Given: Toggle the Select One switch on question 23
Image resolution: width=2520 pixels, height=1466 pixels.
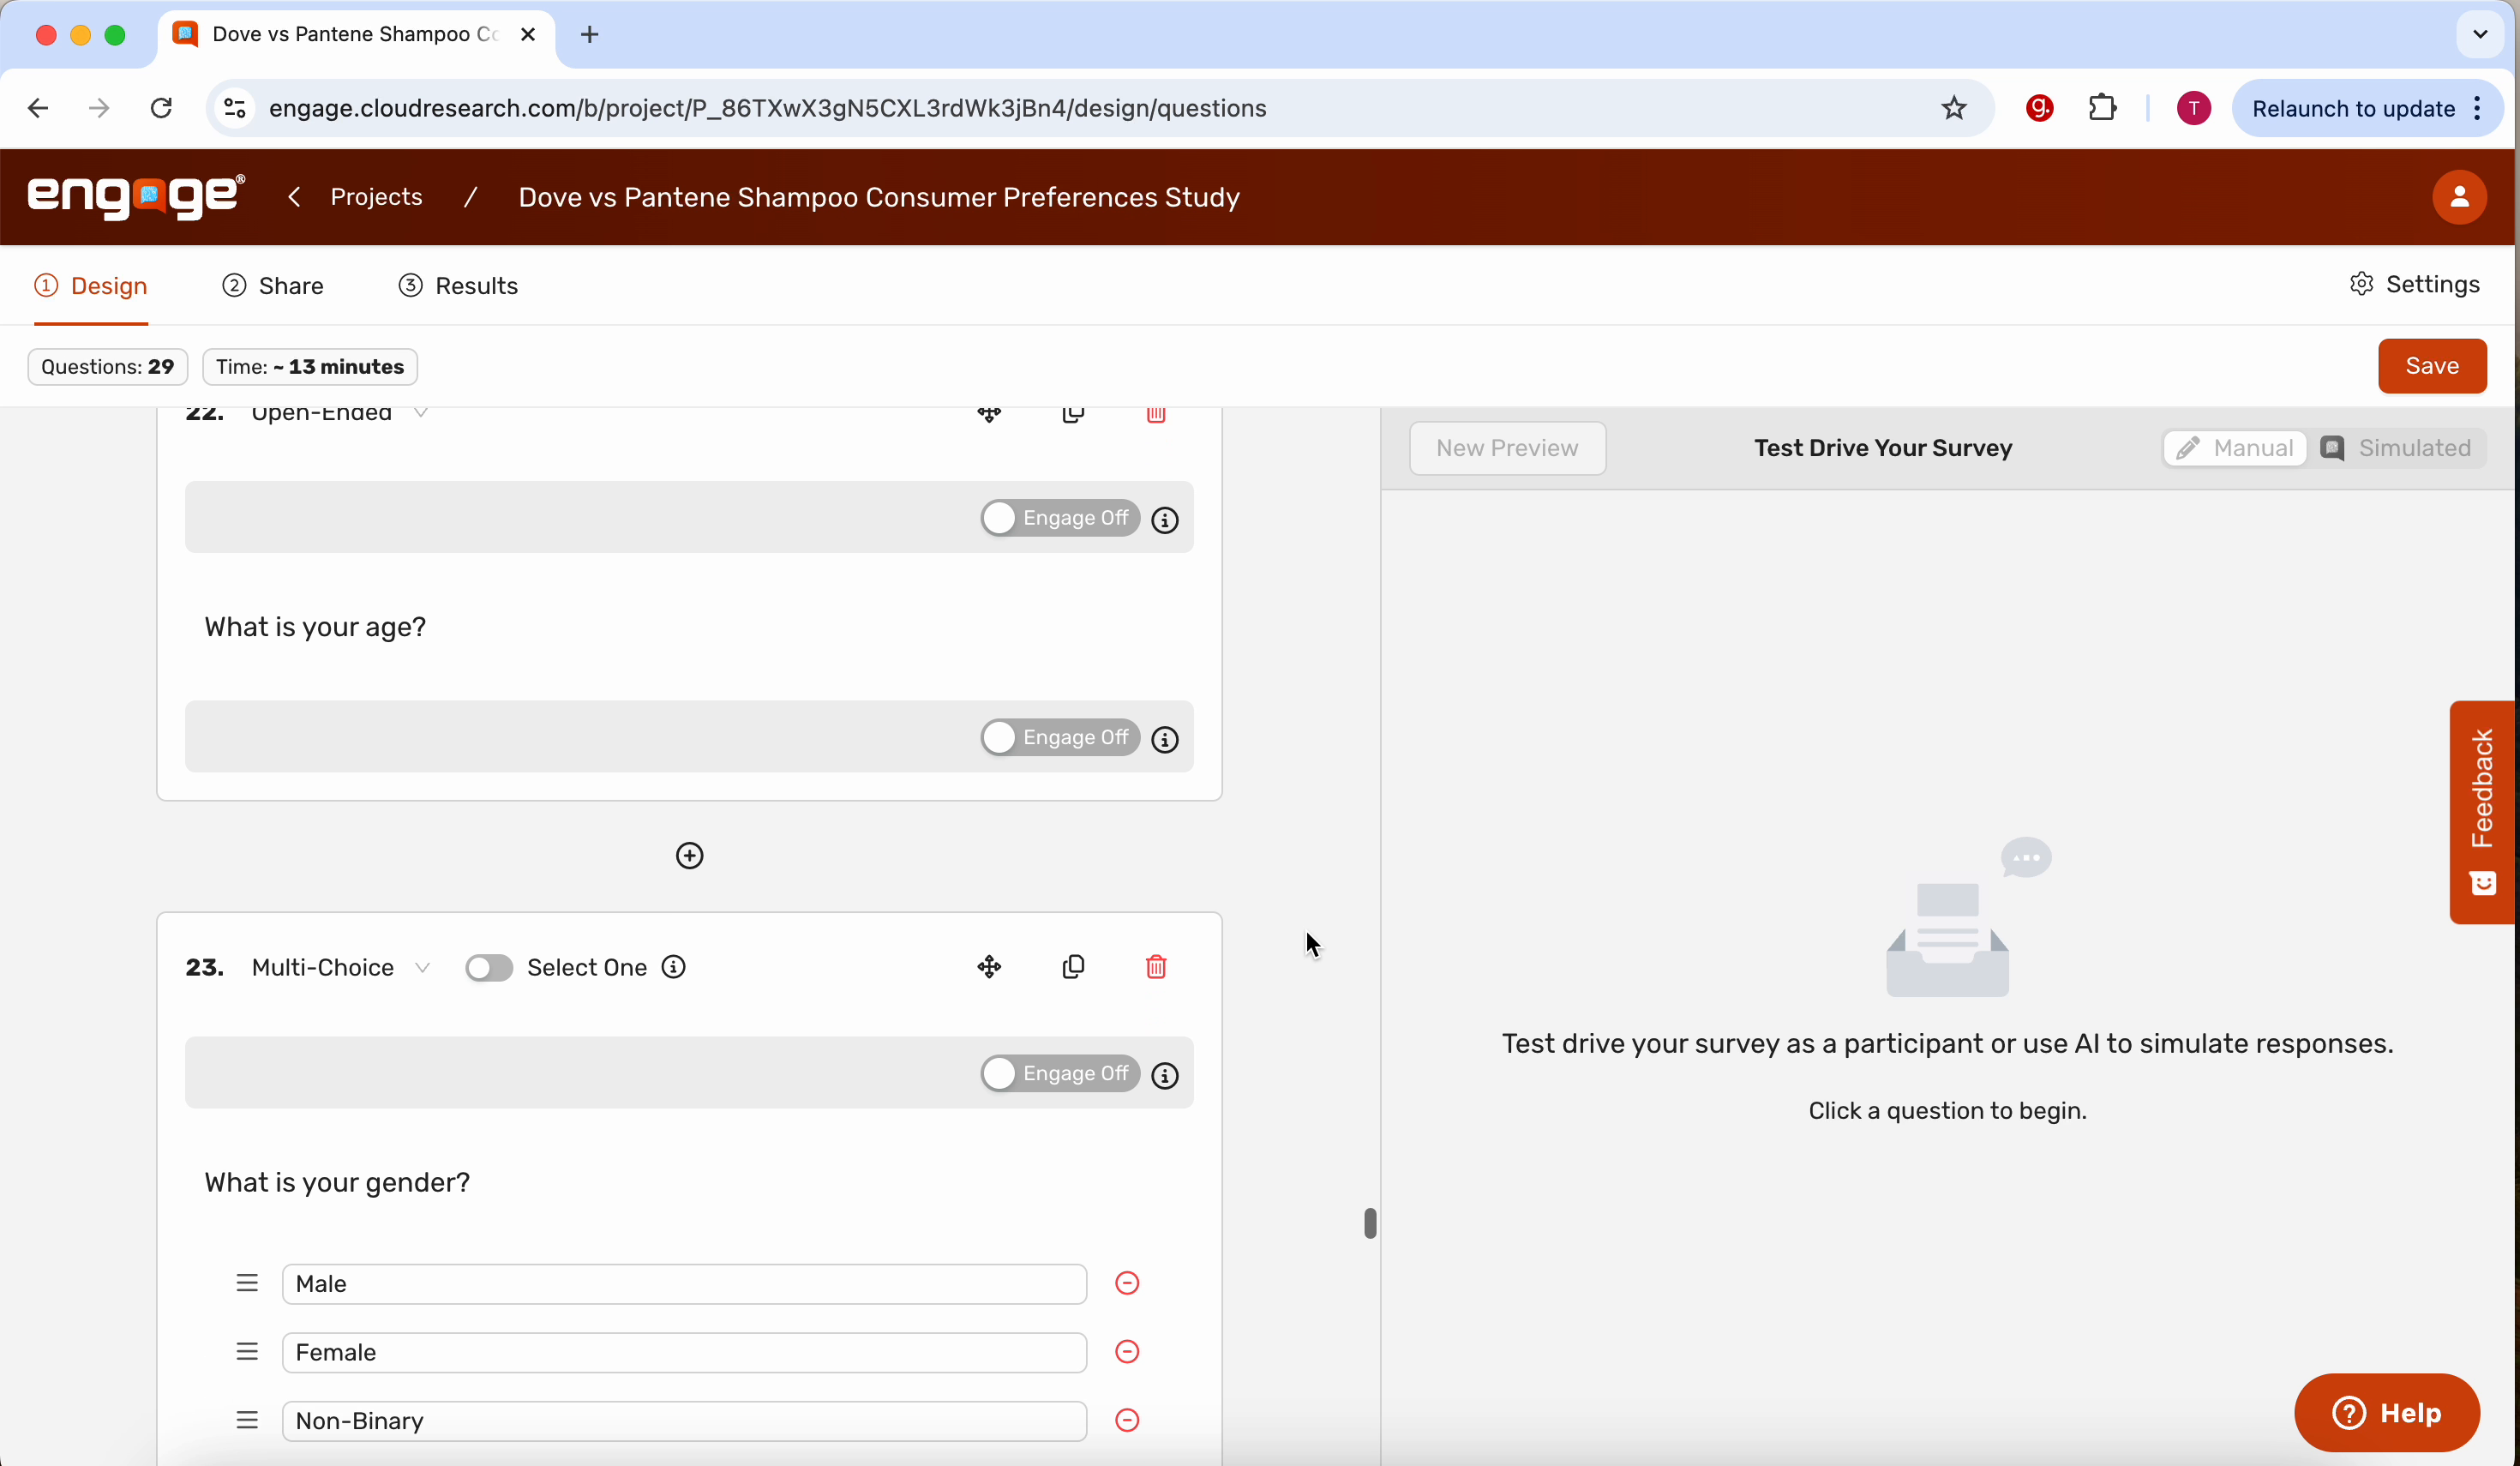Looking at the screenshot, I should point(489,967).
